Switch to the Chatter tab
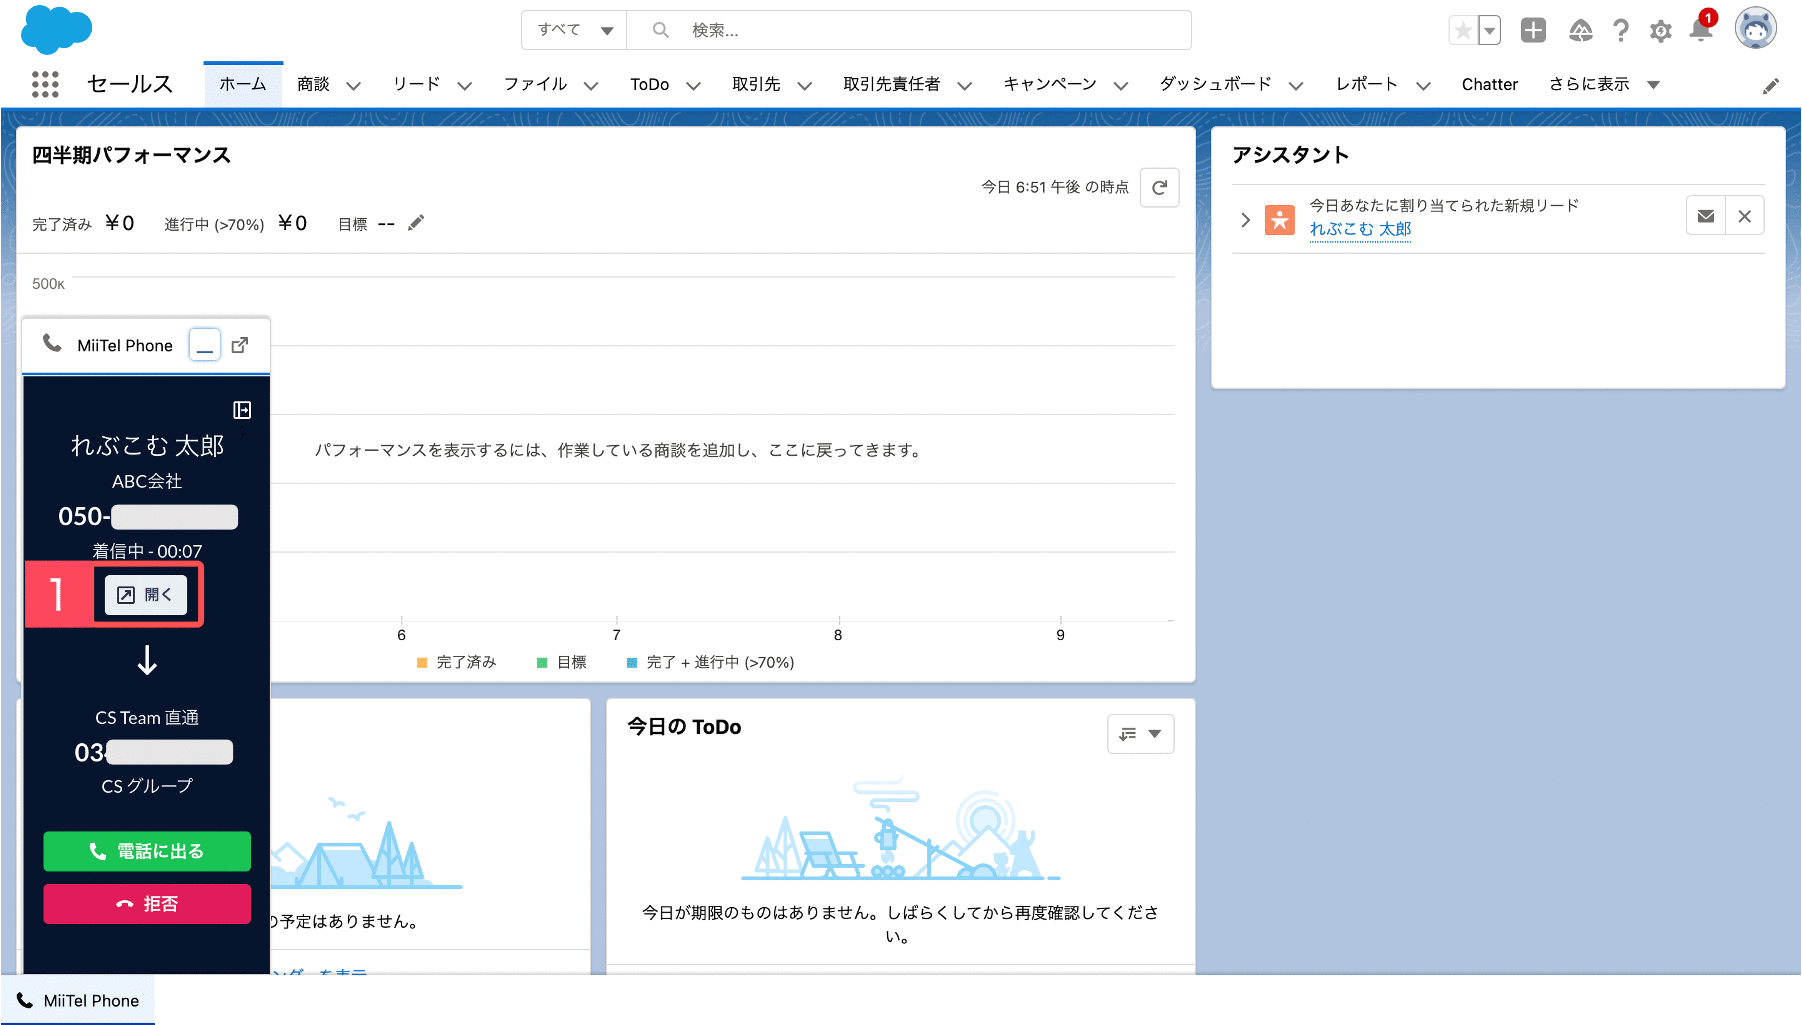Viewport: 1802px width, 1025px height. click(1489, 84)
